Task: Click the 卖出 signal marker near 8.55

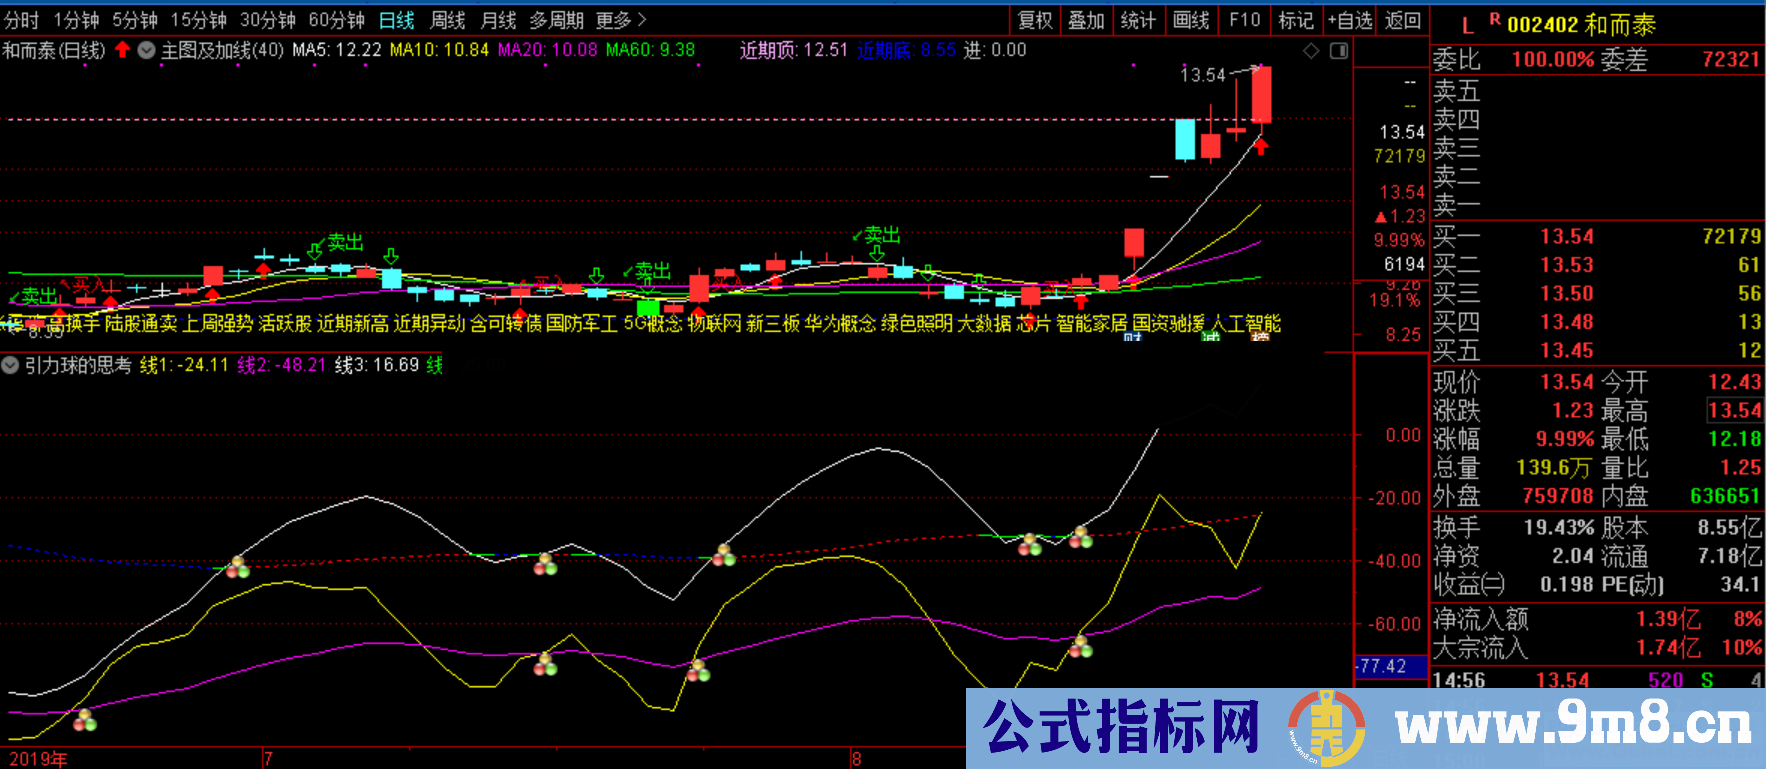Action: [36, 296]
